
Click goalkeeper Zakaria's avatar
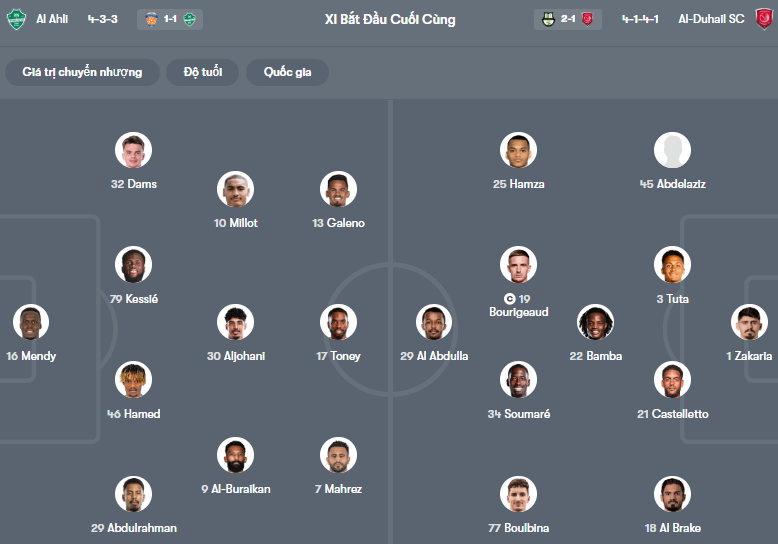coord(748,322)
